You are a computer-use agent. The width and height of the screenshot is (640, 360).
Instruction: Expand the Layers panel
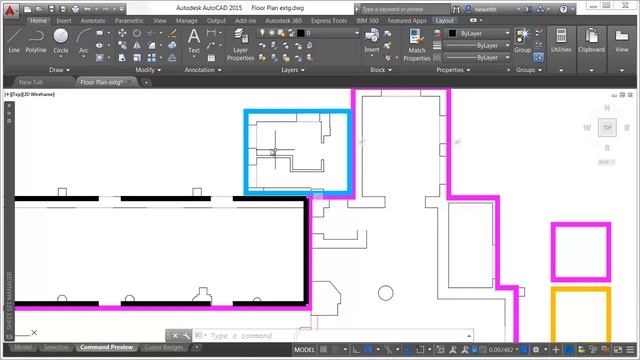[293, 70]
